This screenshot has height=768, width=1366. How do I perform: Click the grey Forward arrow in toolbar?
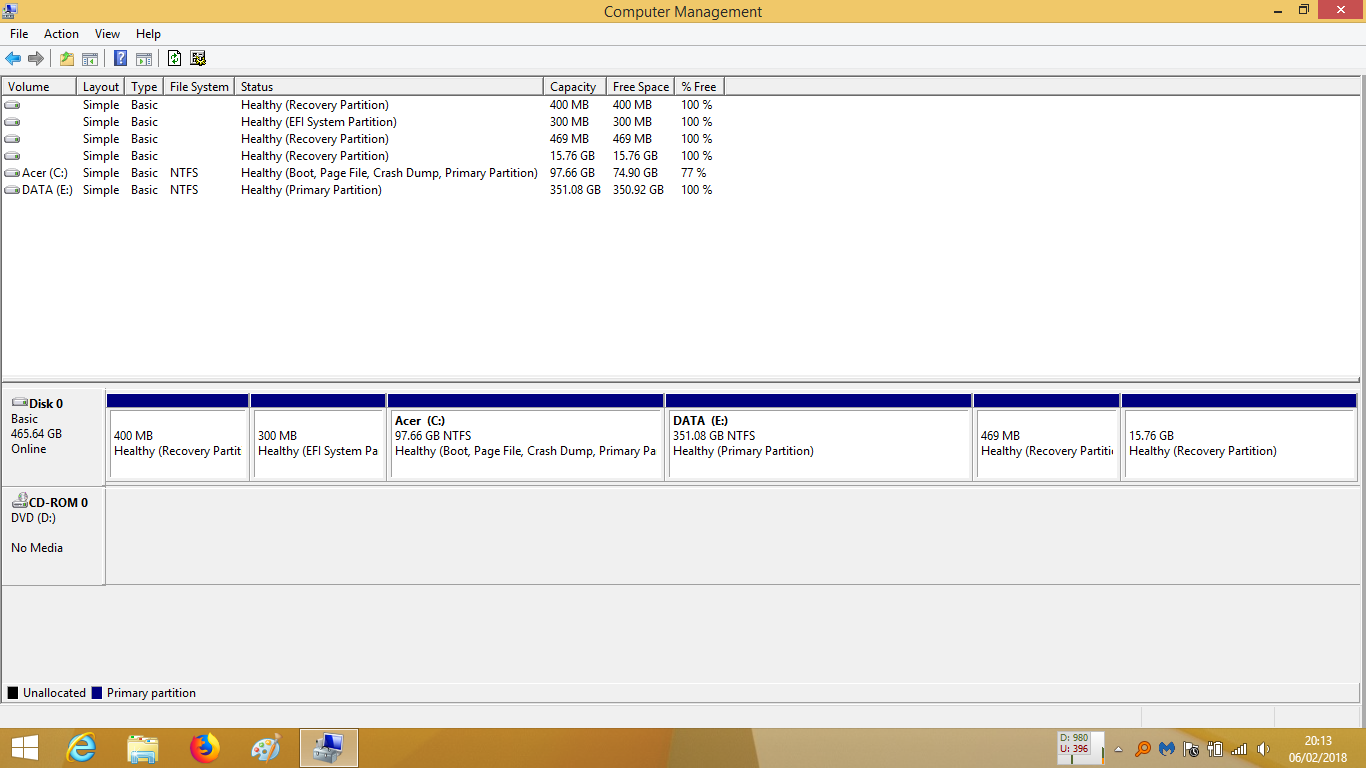click(36, 58)
